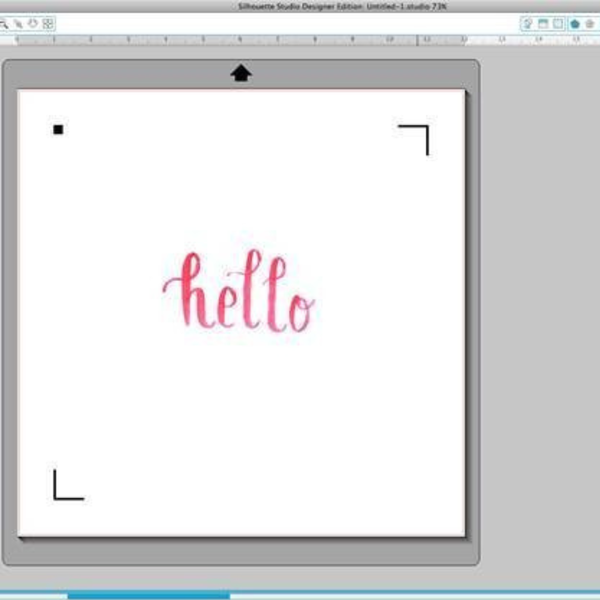
Task: Click the black up arrow above the mat
Action: pyautogui.click(x=241, y=73)
